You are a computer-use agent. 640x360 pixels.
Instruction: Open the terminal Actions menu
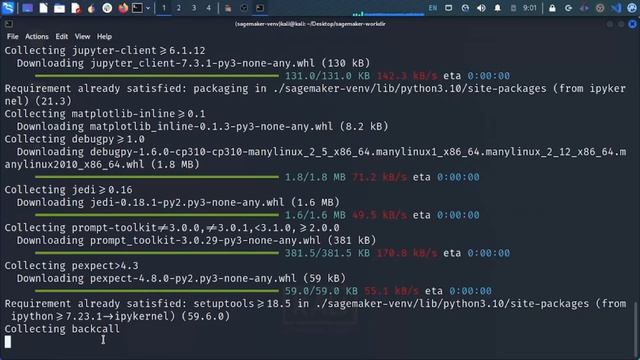pyautogui.click(x=37, y=36)
